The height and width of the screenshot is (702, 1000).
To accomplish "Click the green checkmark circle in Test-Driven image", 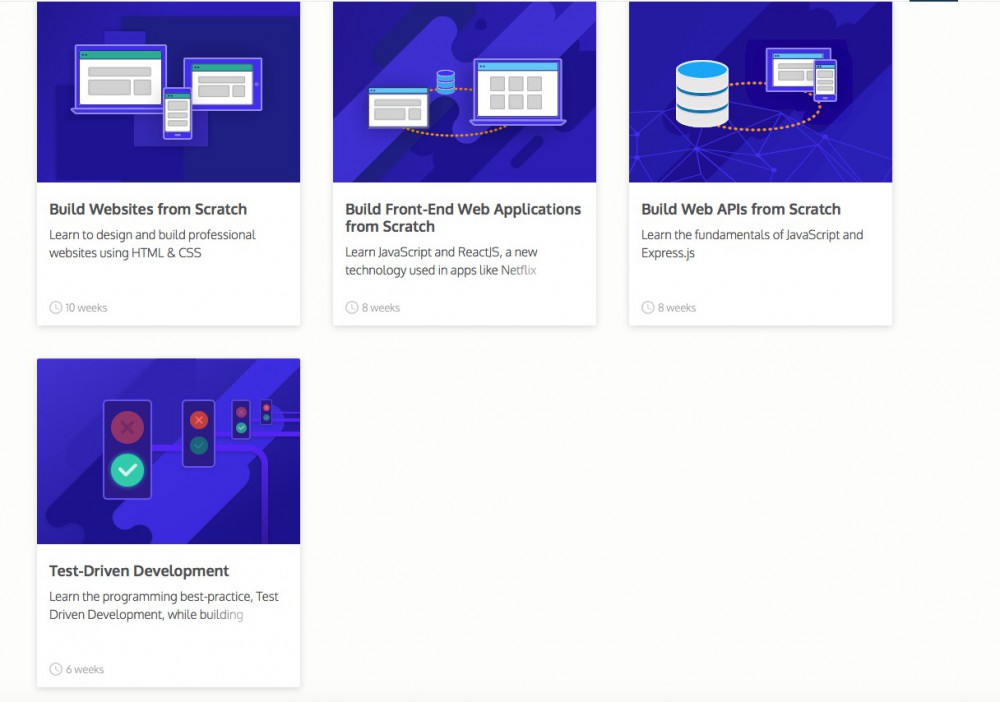I will tap(127, 469).
